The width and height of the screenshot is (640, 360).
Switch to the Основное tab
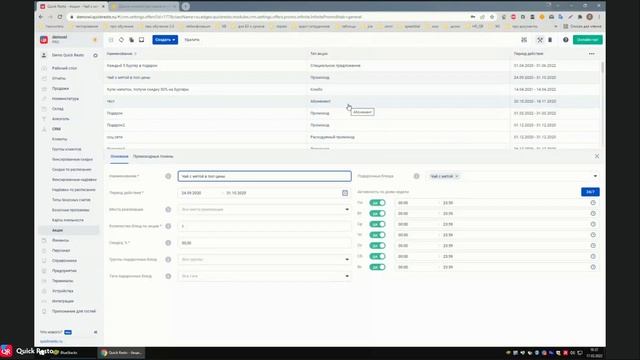coord(119,156)
